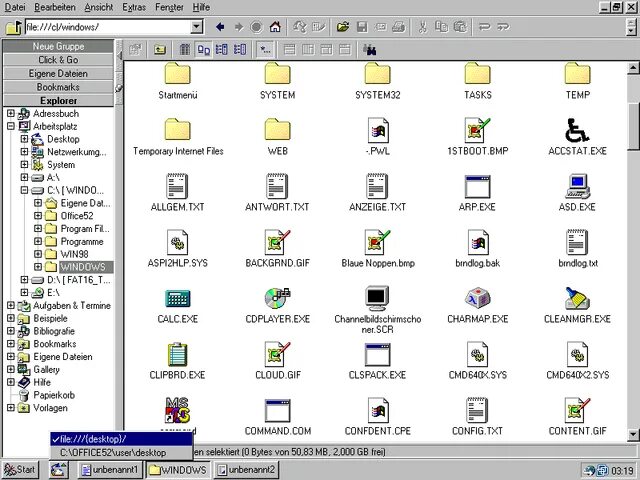Select Papierkorb in the tree
The height and width of the screenshot is (480, 640).
point(54,395)
